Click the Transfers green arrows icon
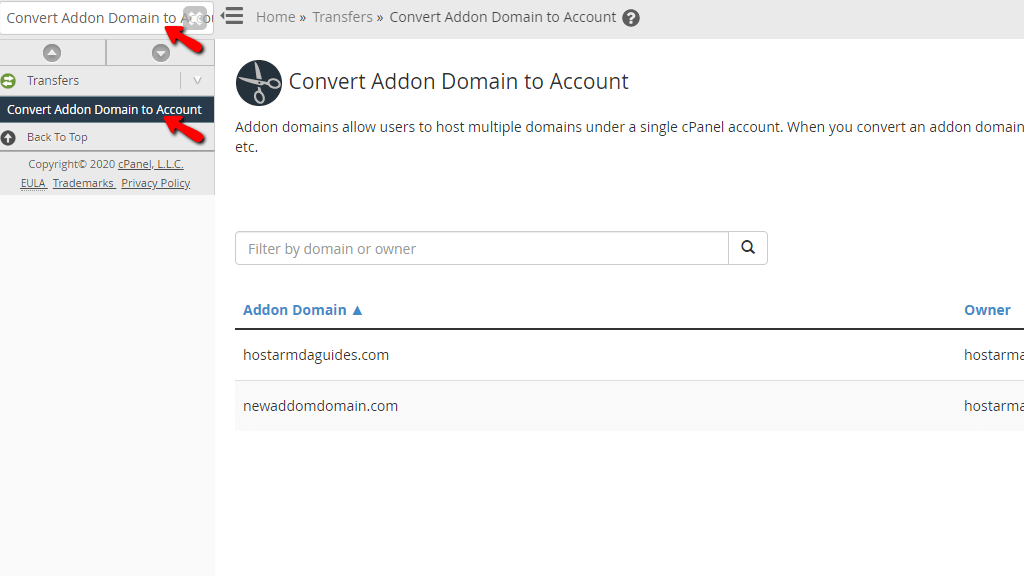 8,81
